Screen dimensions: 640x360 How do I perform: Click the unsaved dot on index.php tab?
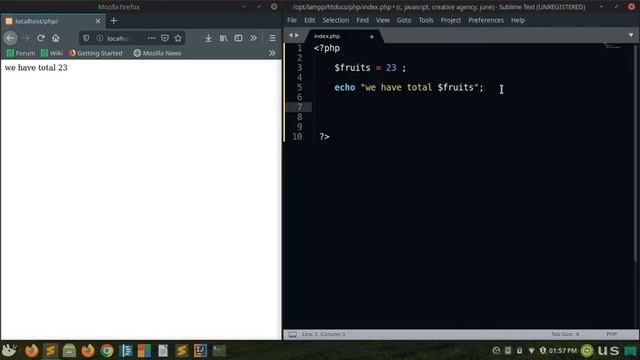(x=371, y=37)
